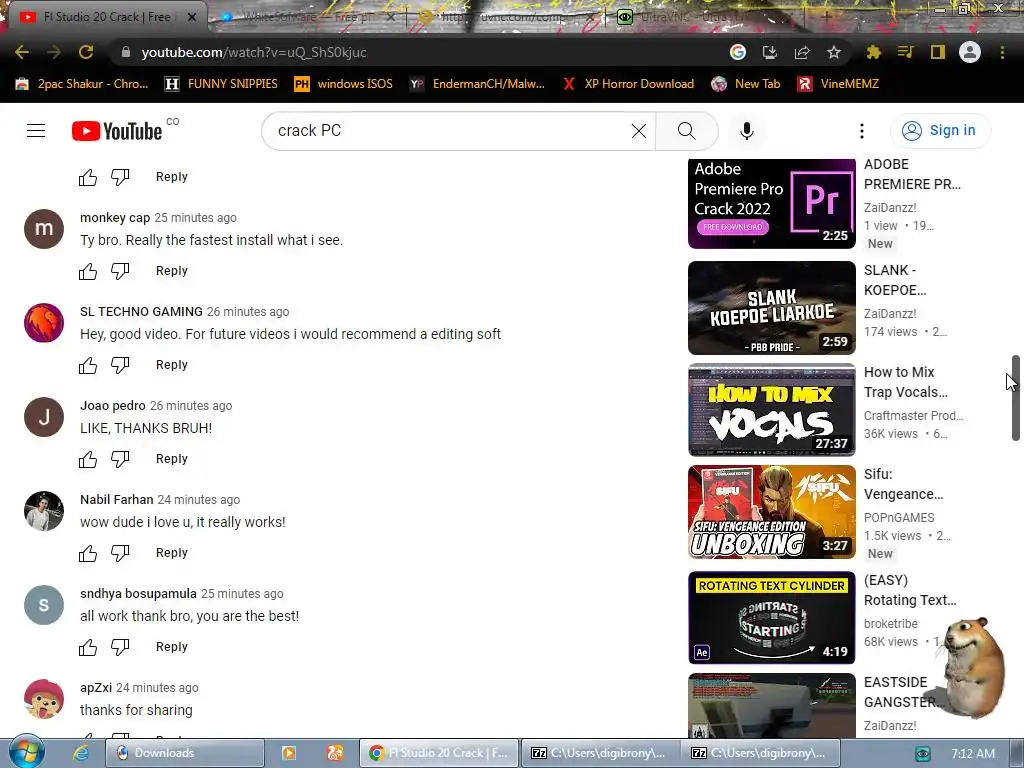Launch Internet Explorer from the taskbar
This screenshot has width=1024, height=768.
(x=80, y=753)
